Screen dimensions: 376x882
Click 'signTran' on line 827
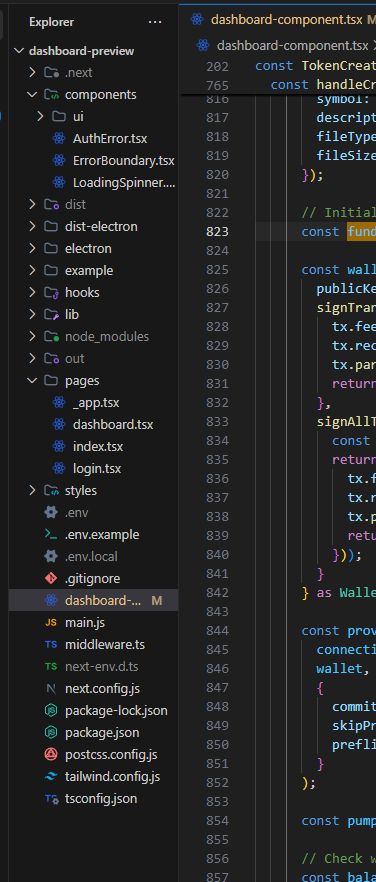[346, 308]
